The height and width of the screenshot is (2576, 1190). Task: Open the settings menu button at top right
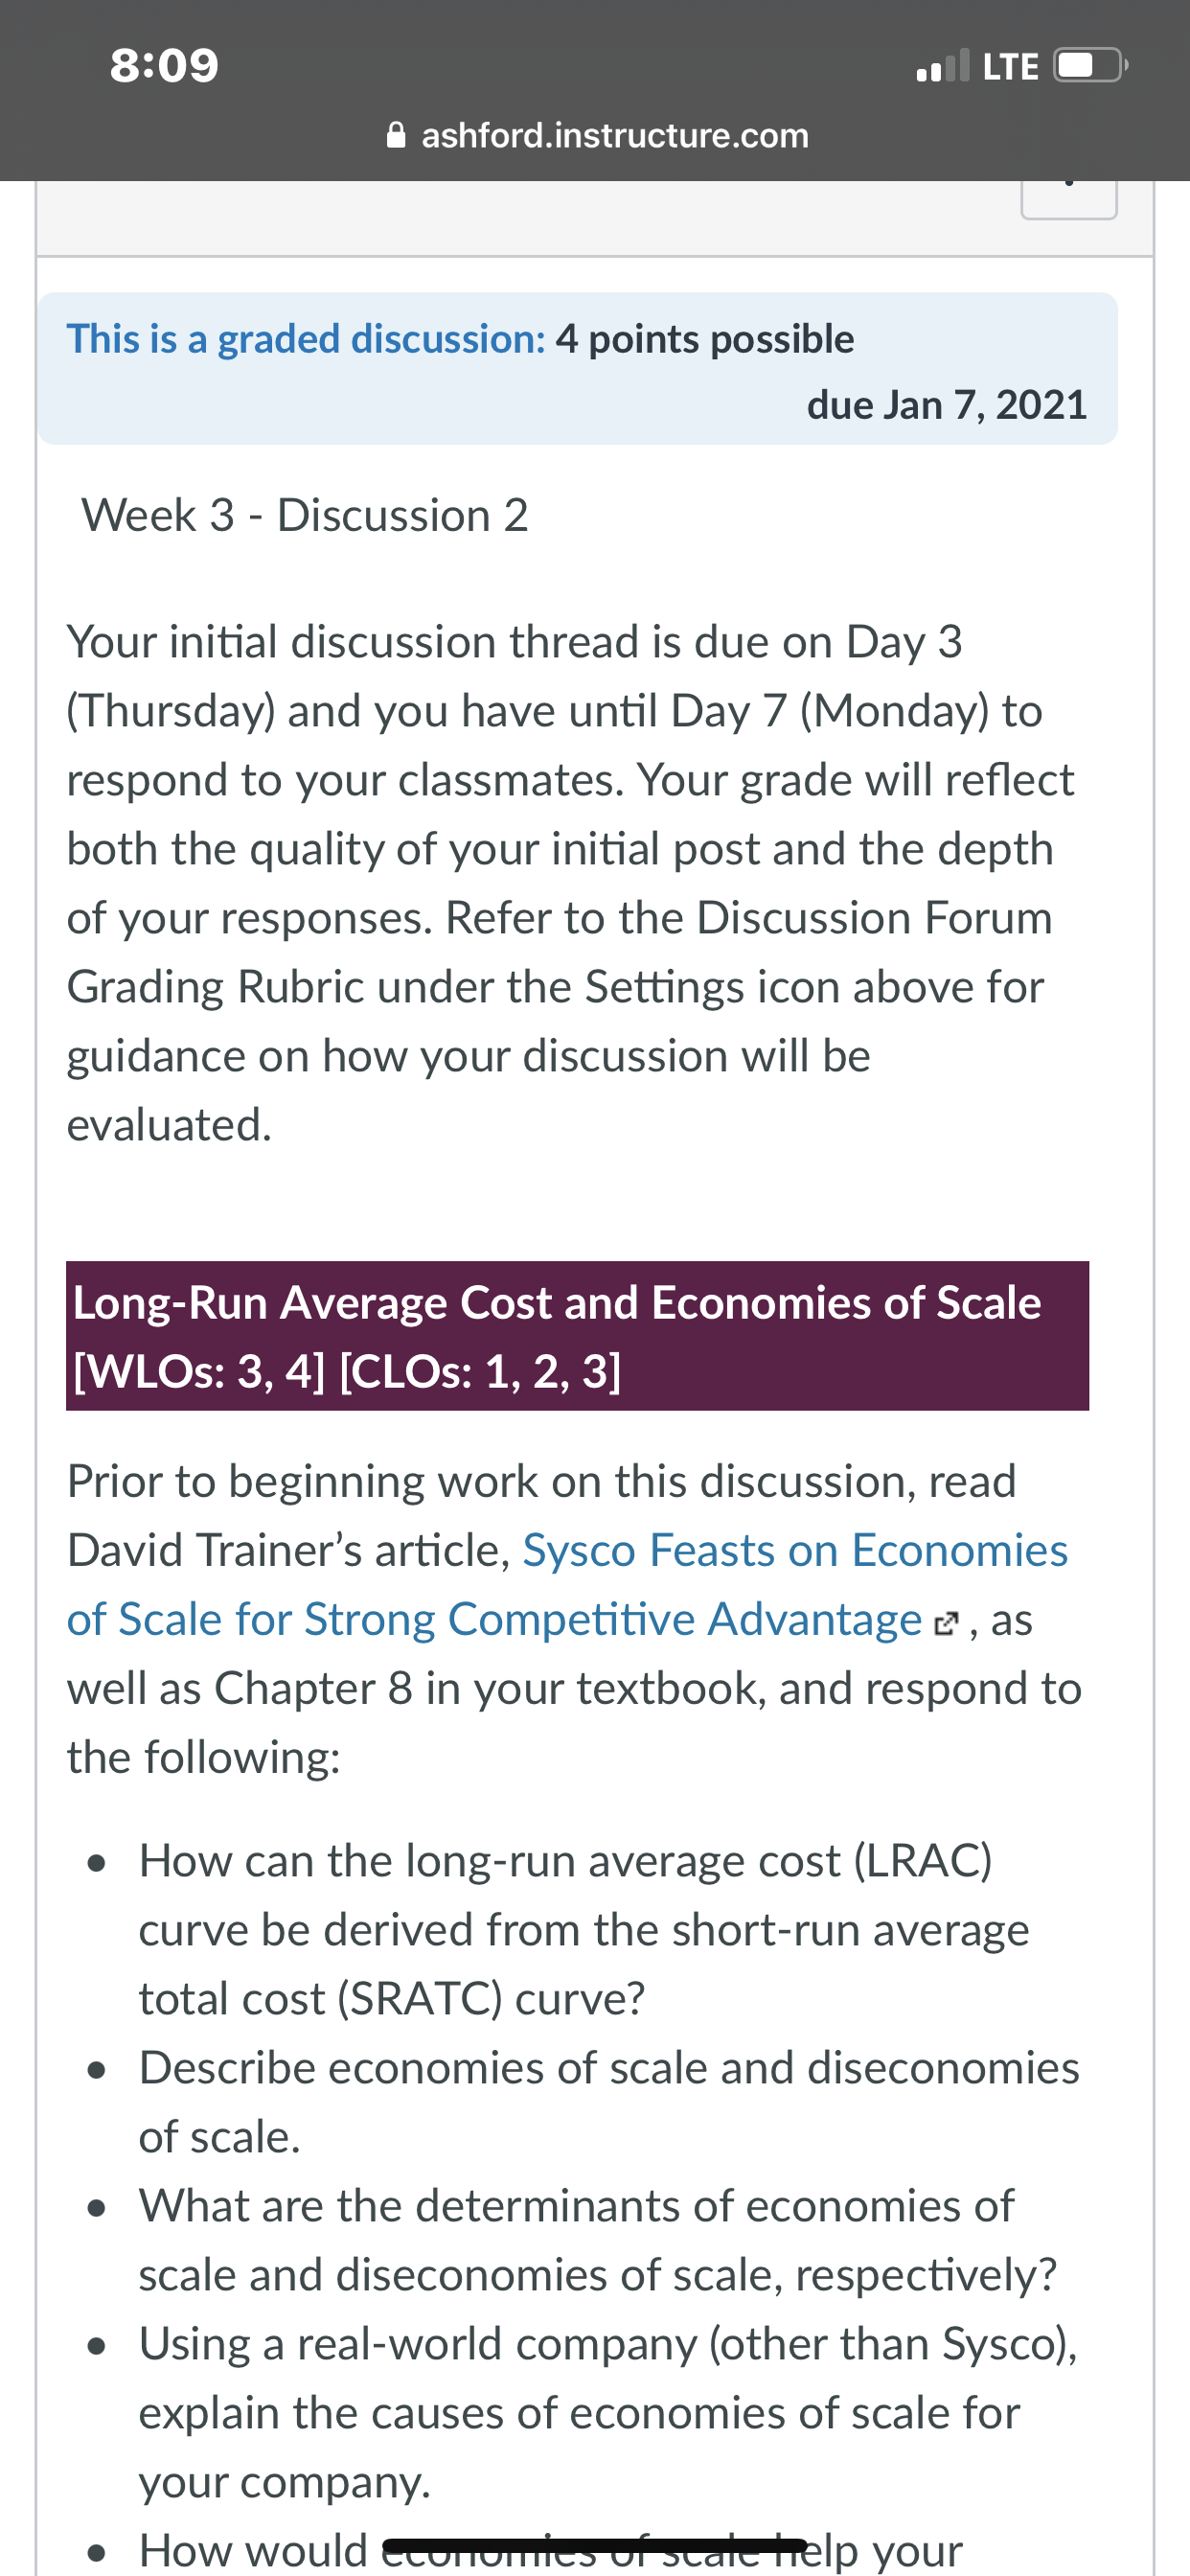[x=1068, y=195]
